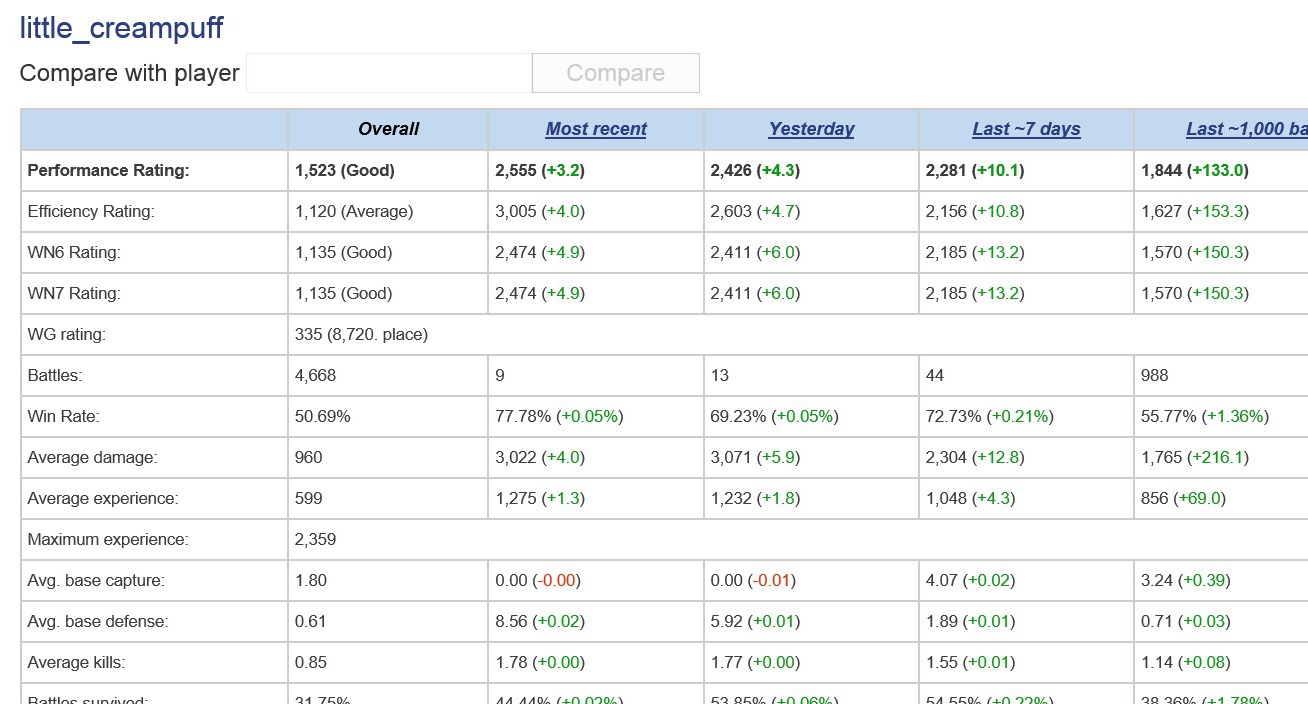Image resolution: width=1308 pixels, height=704 pixels.
Task: Click the Compare with player input field
Action: (388, 73)
